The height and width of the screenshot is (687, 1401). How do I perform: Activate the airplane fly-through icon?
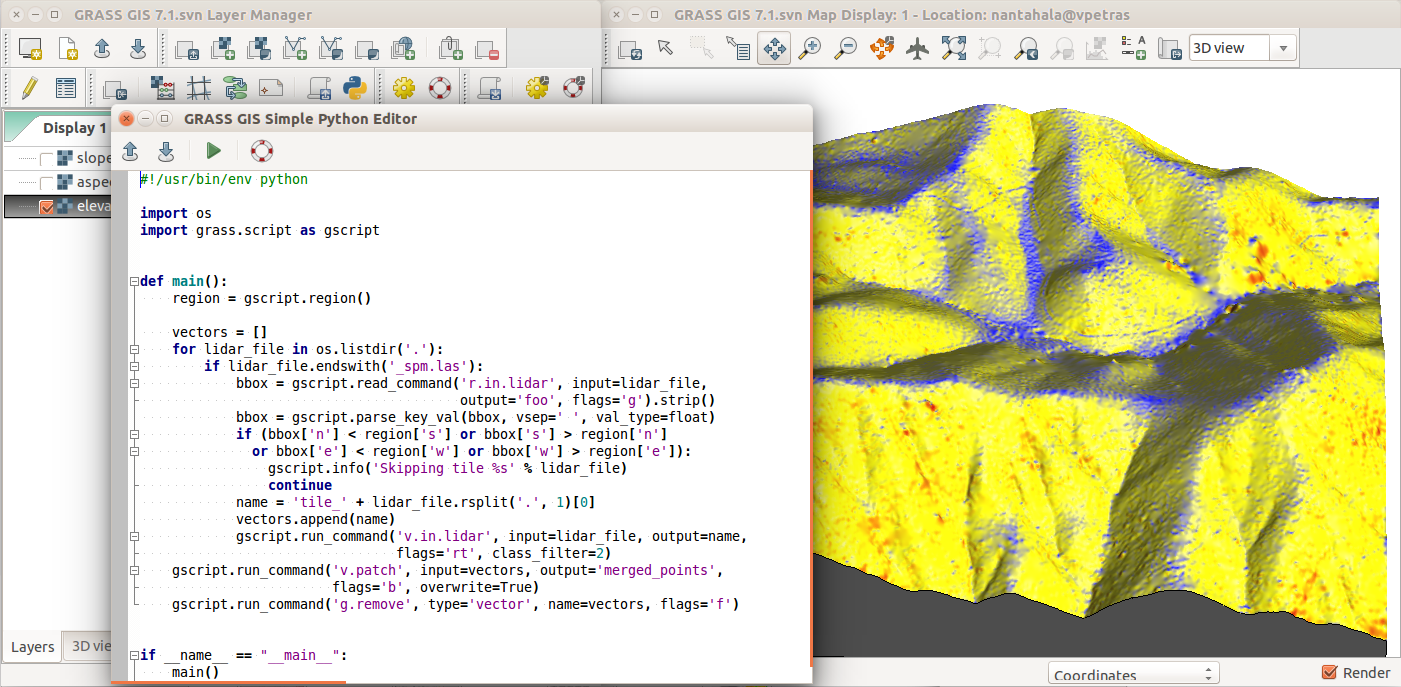pos(917,48)
